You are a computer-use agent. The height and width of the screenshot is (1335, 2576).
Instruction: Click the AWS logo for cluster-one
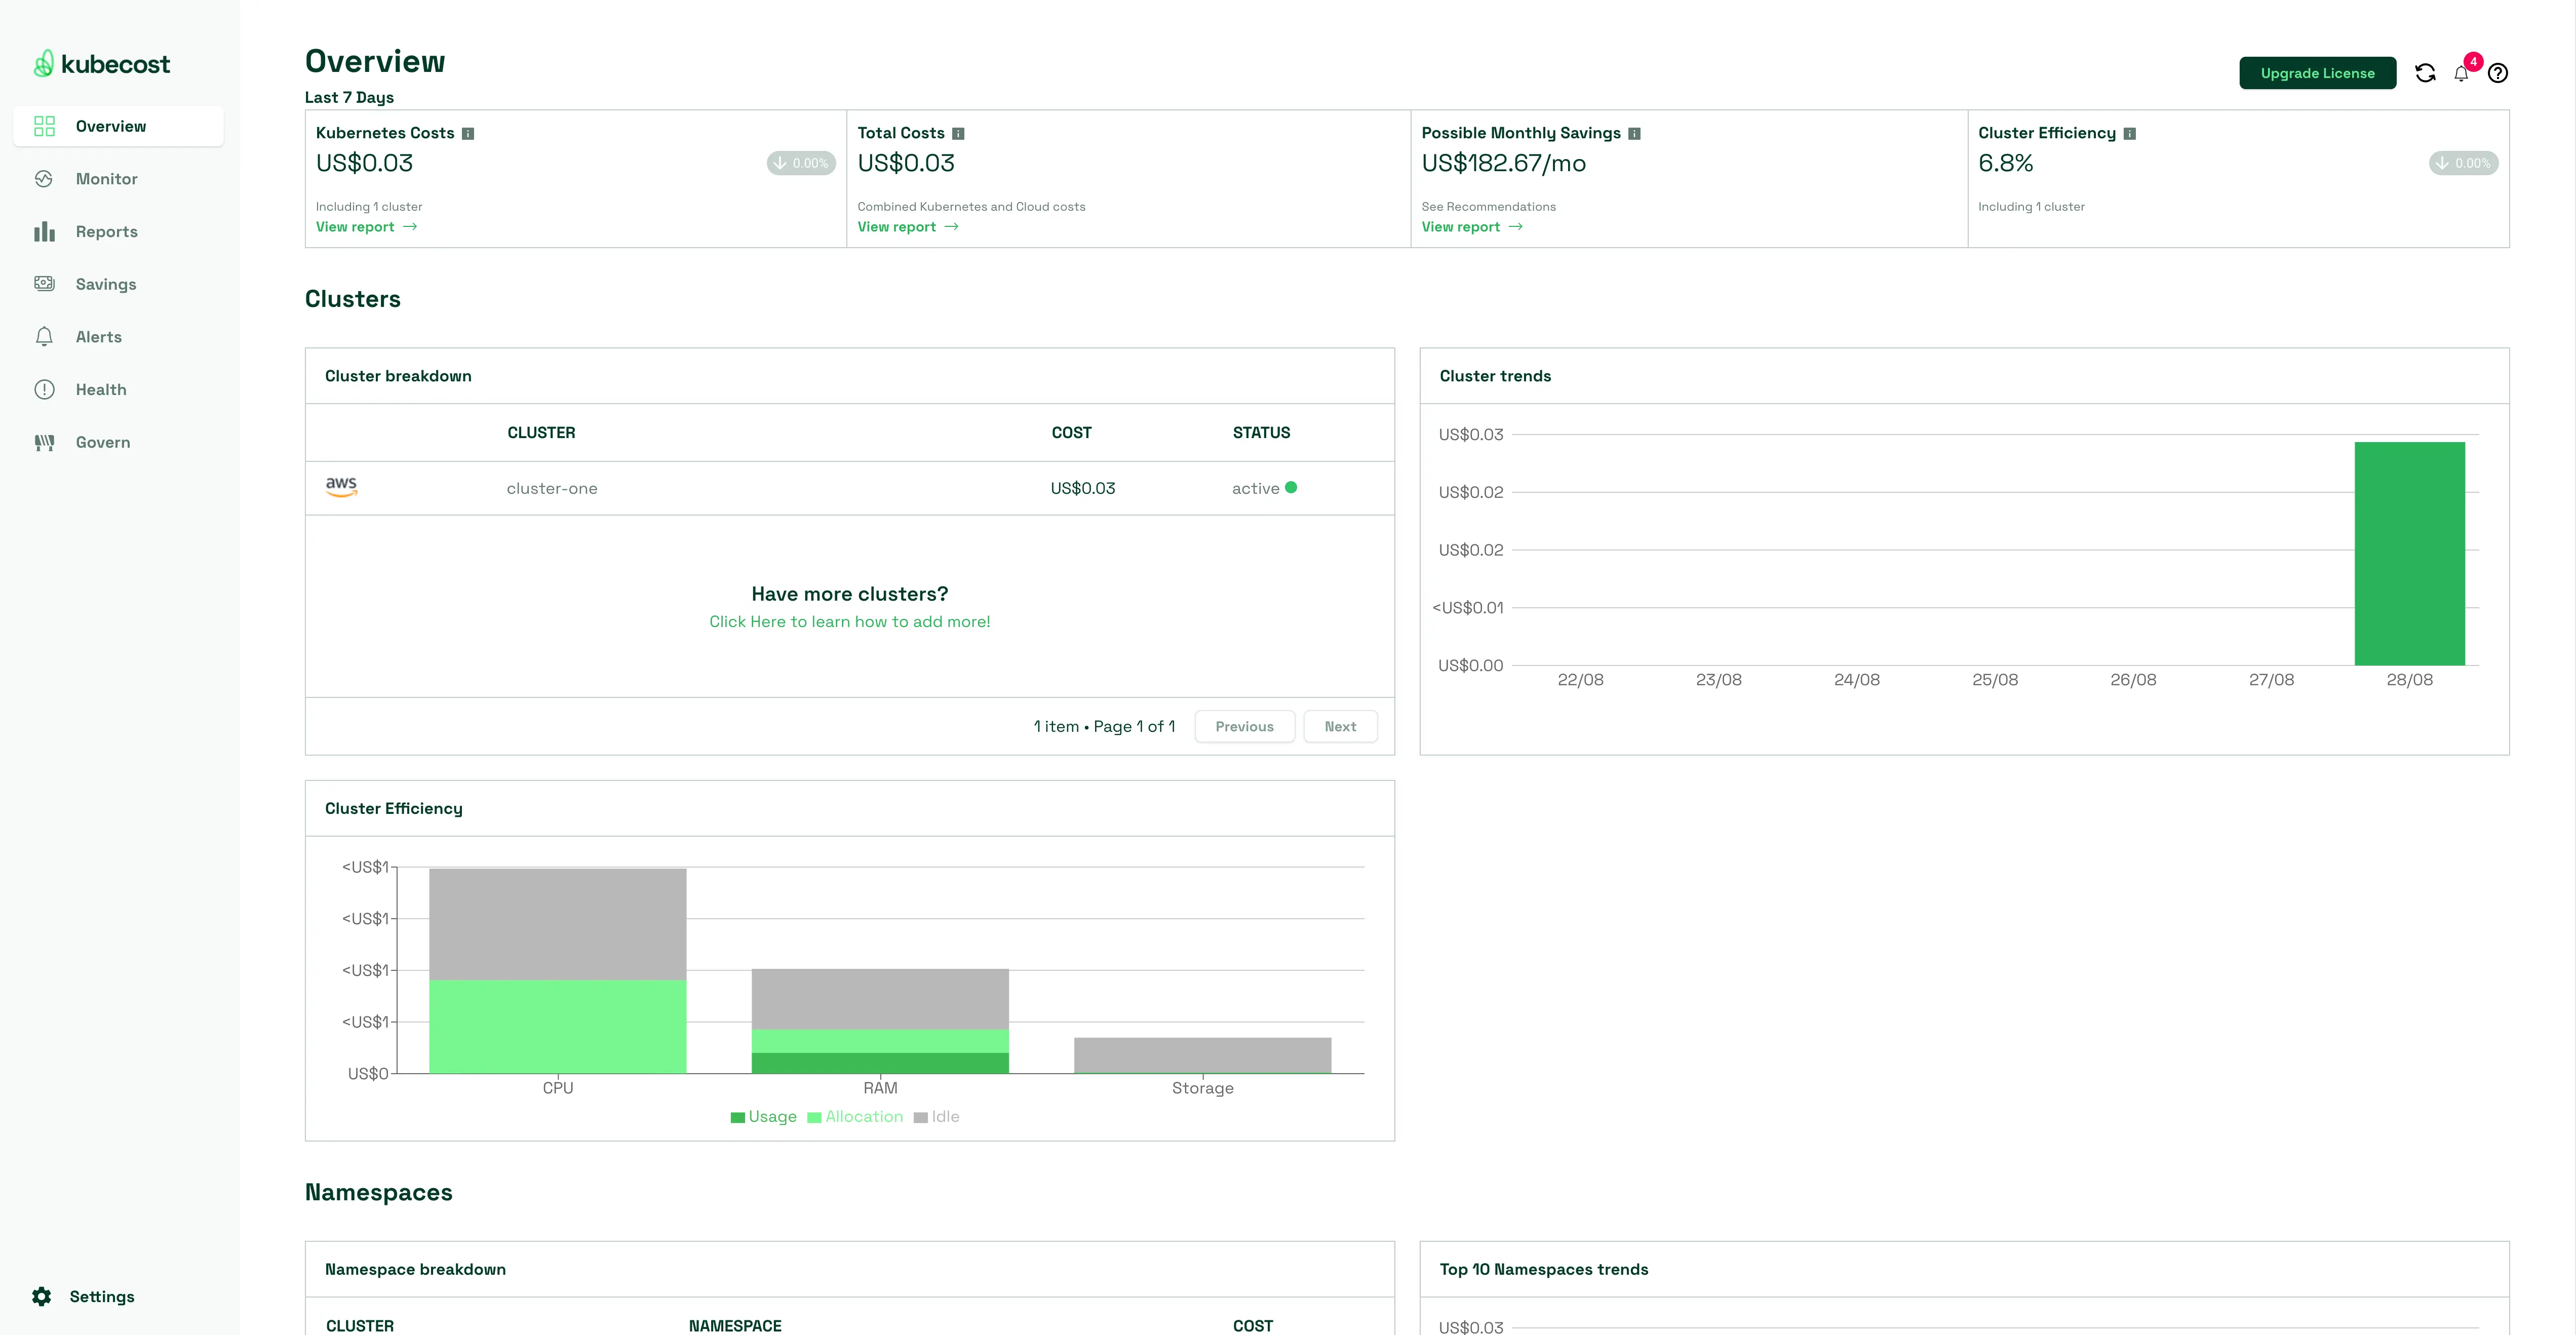(341, 487)
